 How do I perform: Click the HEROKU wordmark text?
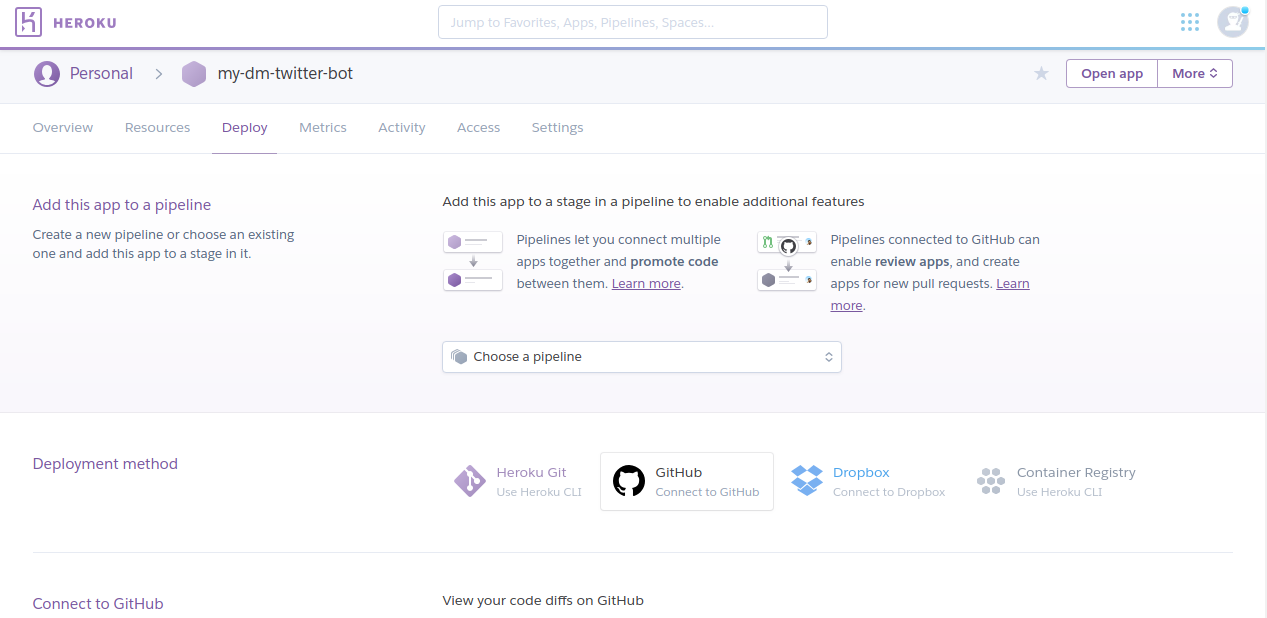click(83, 22)
